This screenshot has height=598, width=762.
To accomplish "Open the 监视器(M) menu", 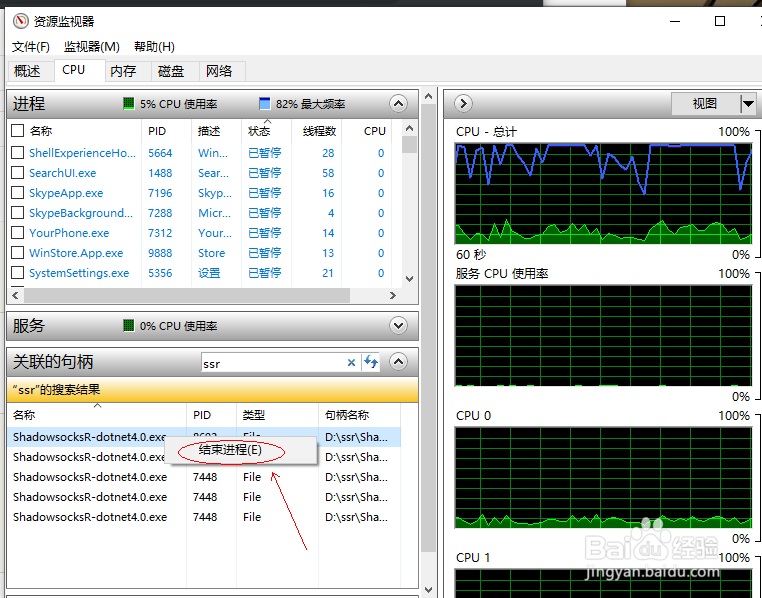I will click(91, 47).
